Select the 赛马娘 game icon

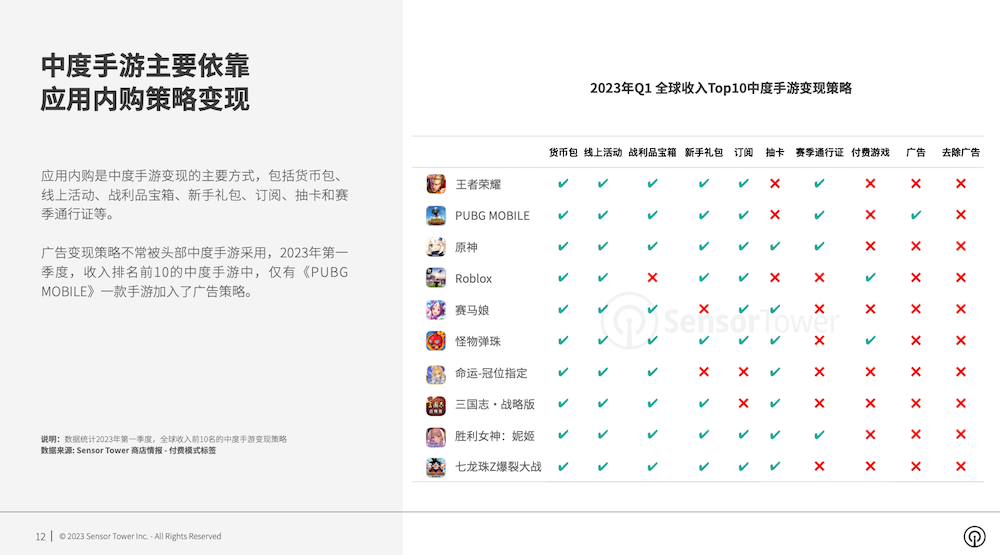tap(436, 310)
